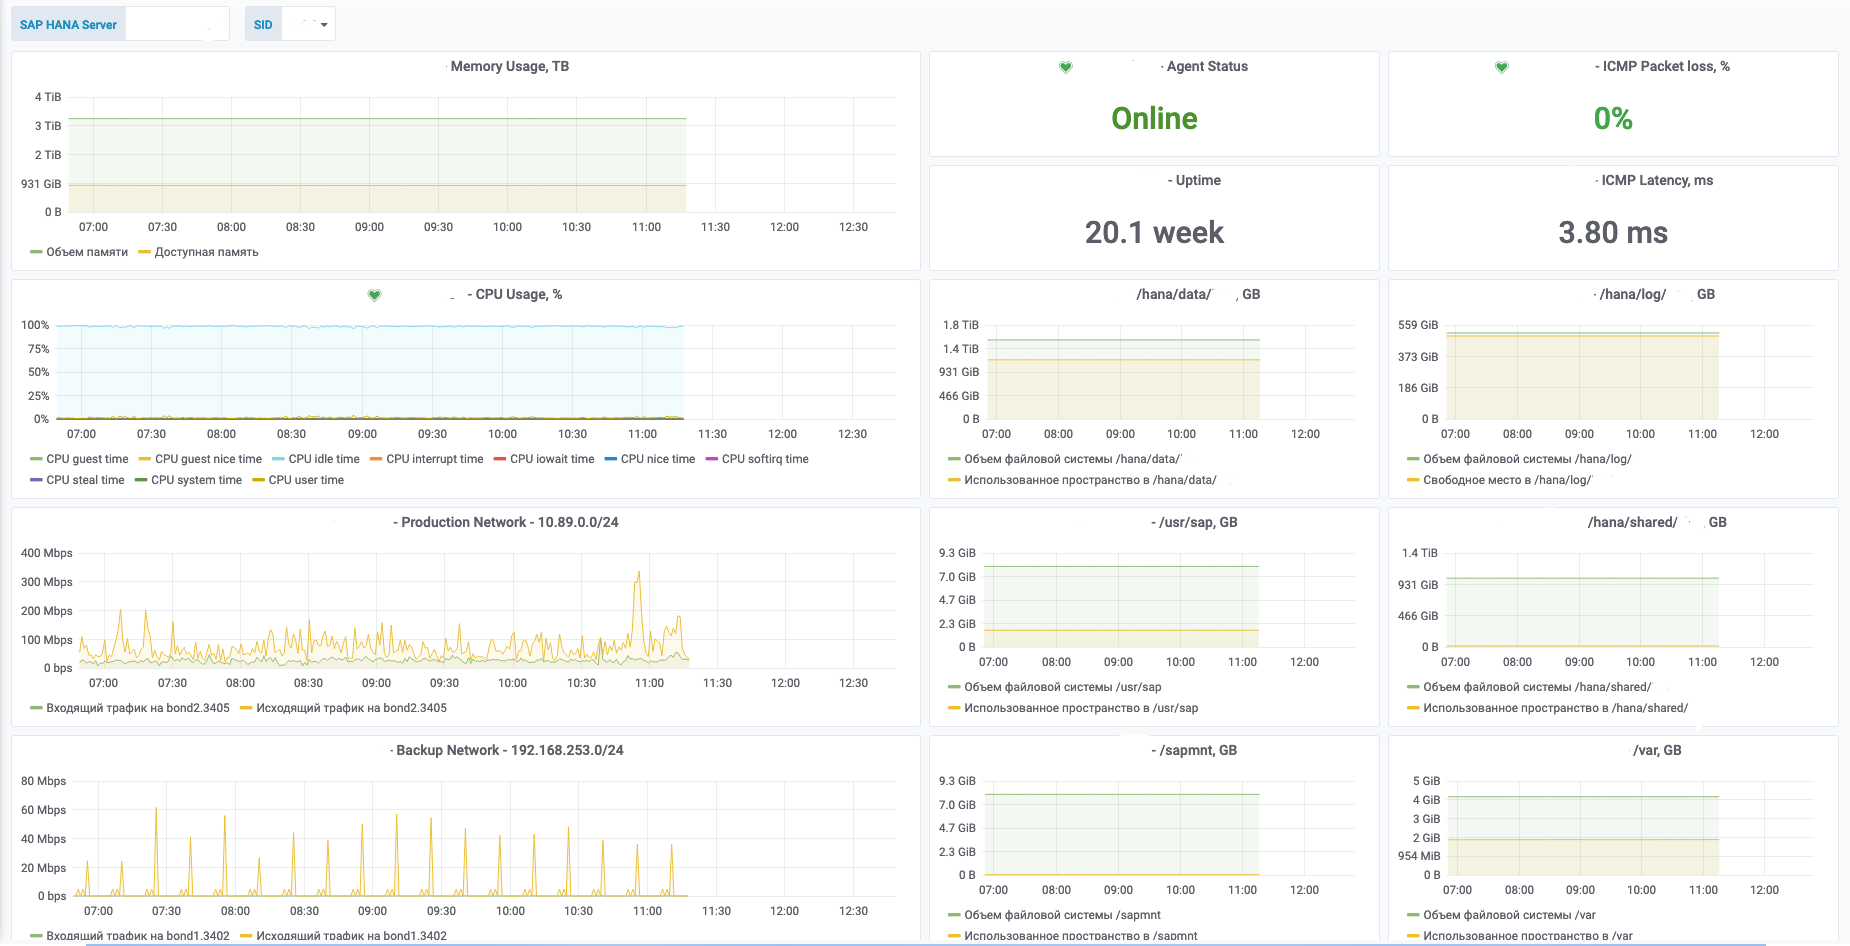This screenshot has height=946, width=1850.
Task: Open the /hana/log/ GB panel title menu
Action: (x=1656, y=294)
